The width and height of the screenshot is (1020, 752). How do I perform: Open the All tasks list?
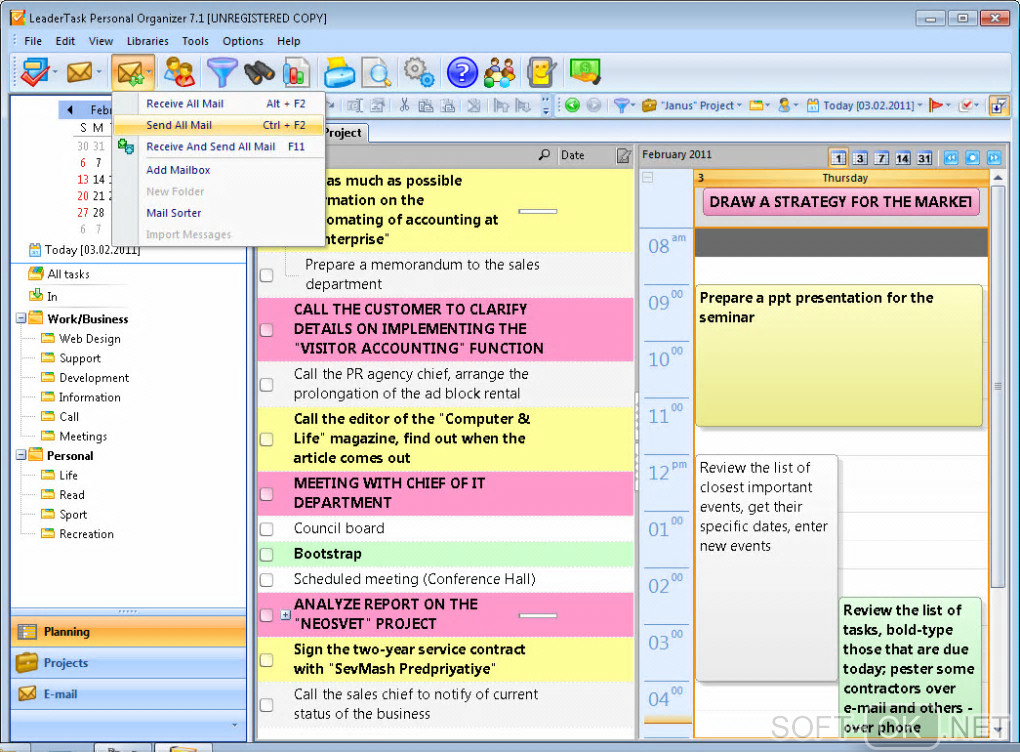pyautogui.click(x=60, y=274)
